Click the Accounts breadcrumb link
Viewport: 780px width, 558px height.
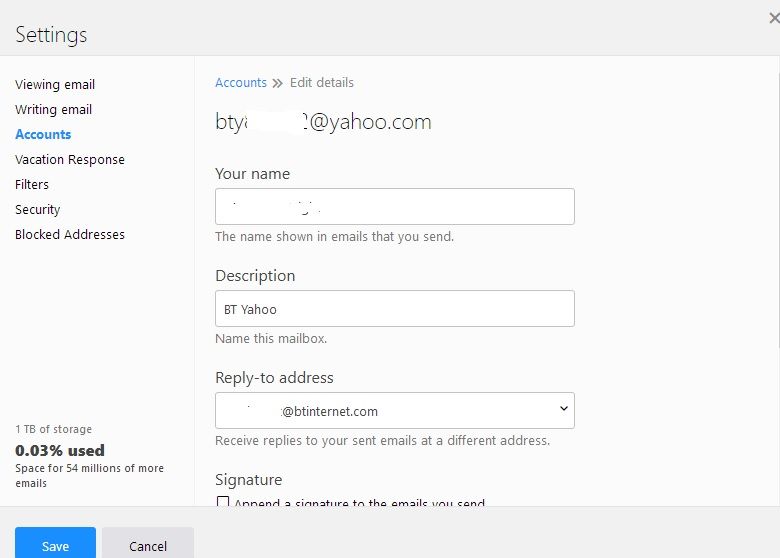(241, 83)
